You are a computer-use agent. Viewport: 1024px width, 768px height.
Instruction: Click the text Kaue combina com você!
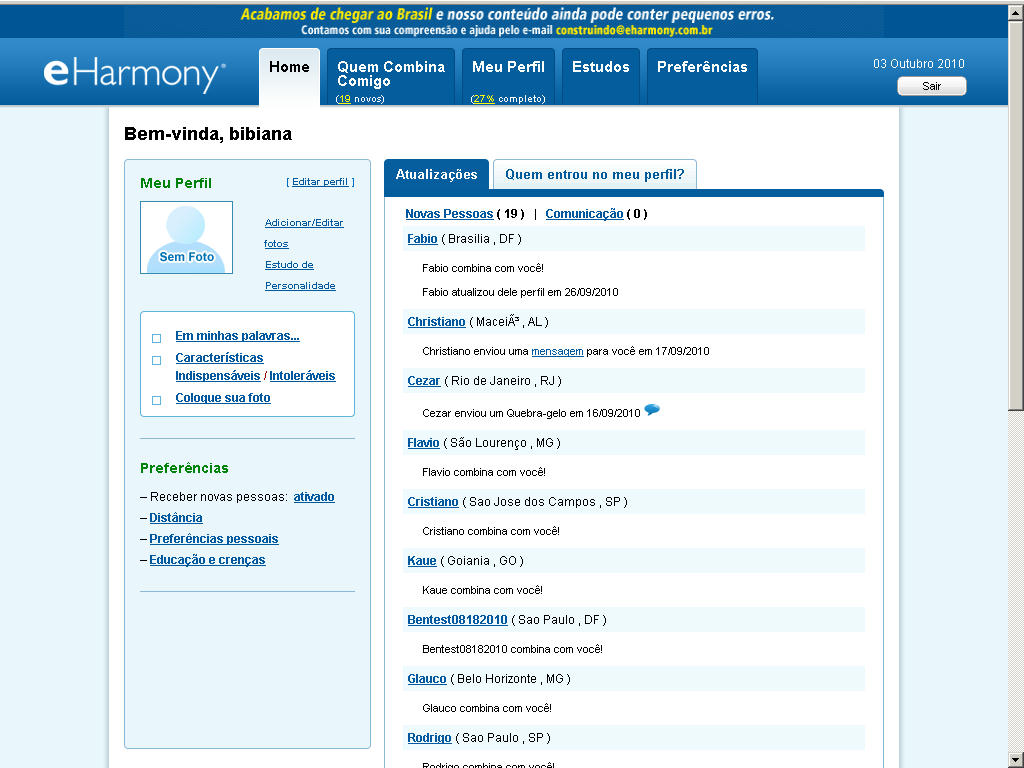pos(482,590)
